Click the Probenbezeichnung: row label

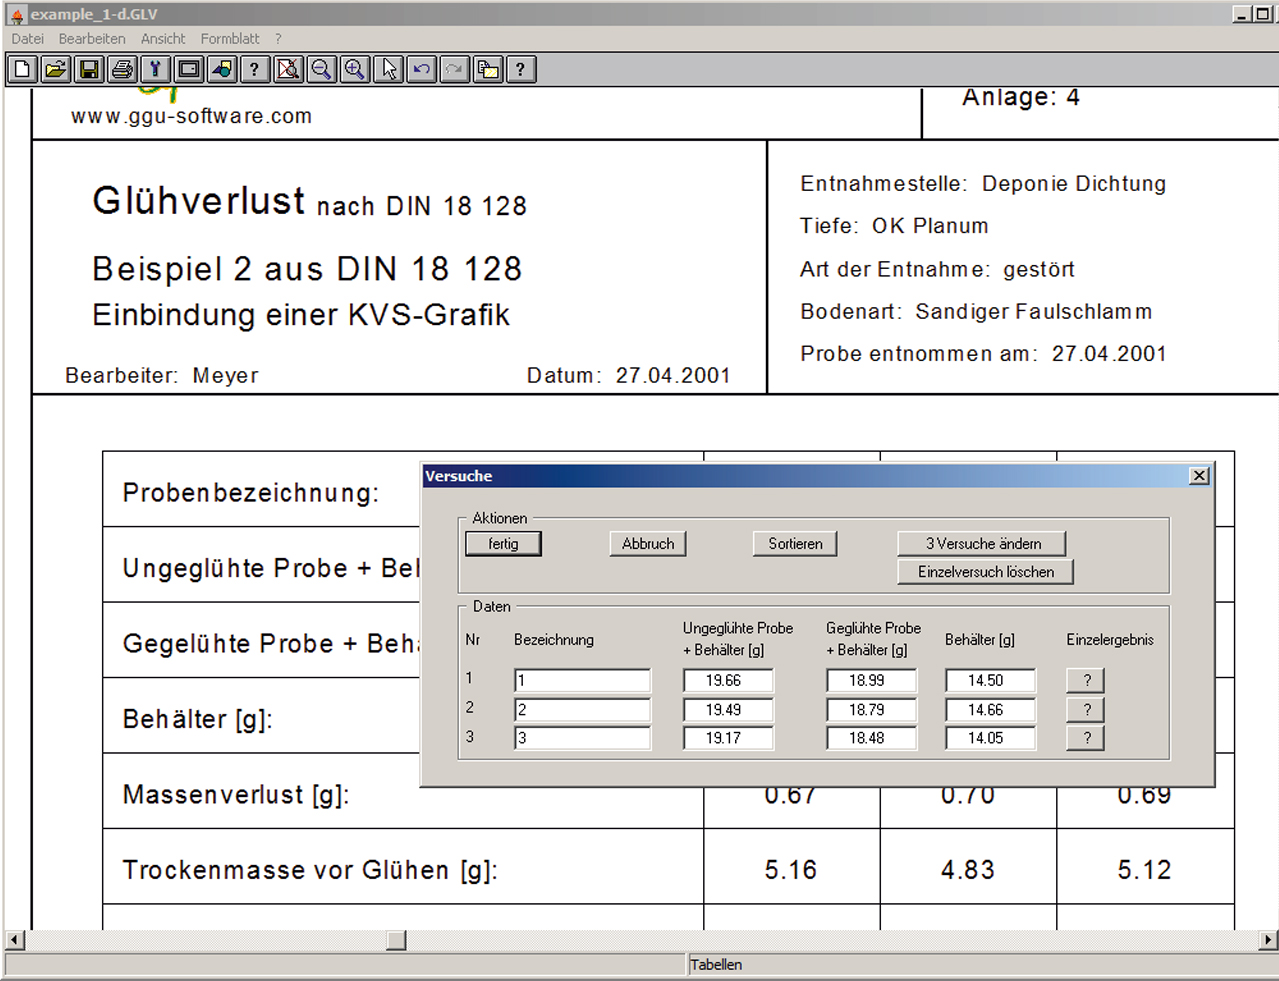click(x=251, y=493)
